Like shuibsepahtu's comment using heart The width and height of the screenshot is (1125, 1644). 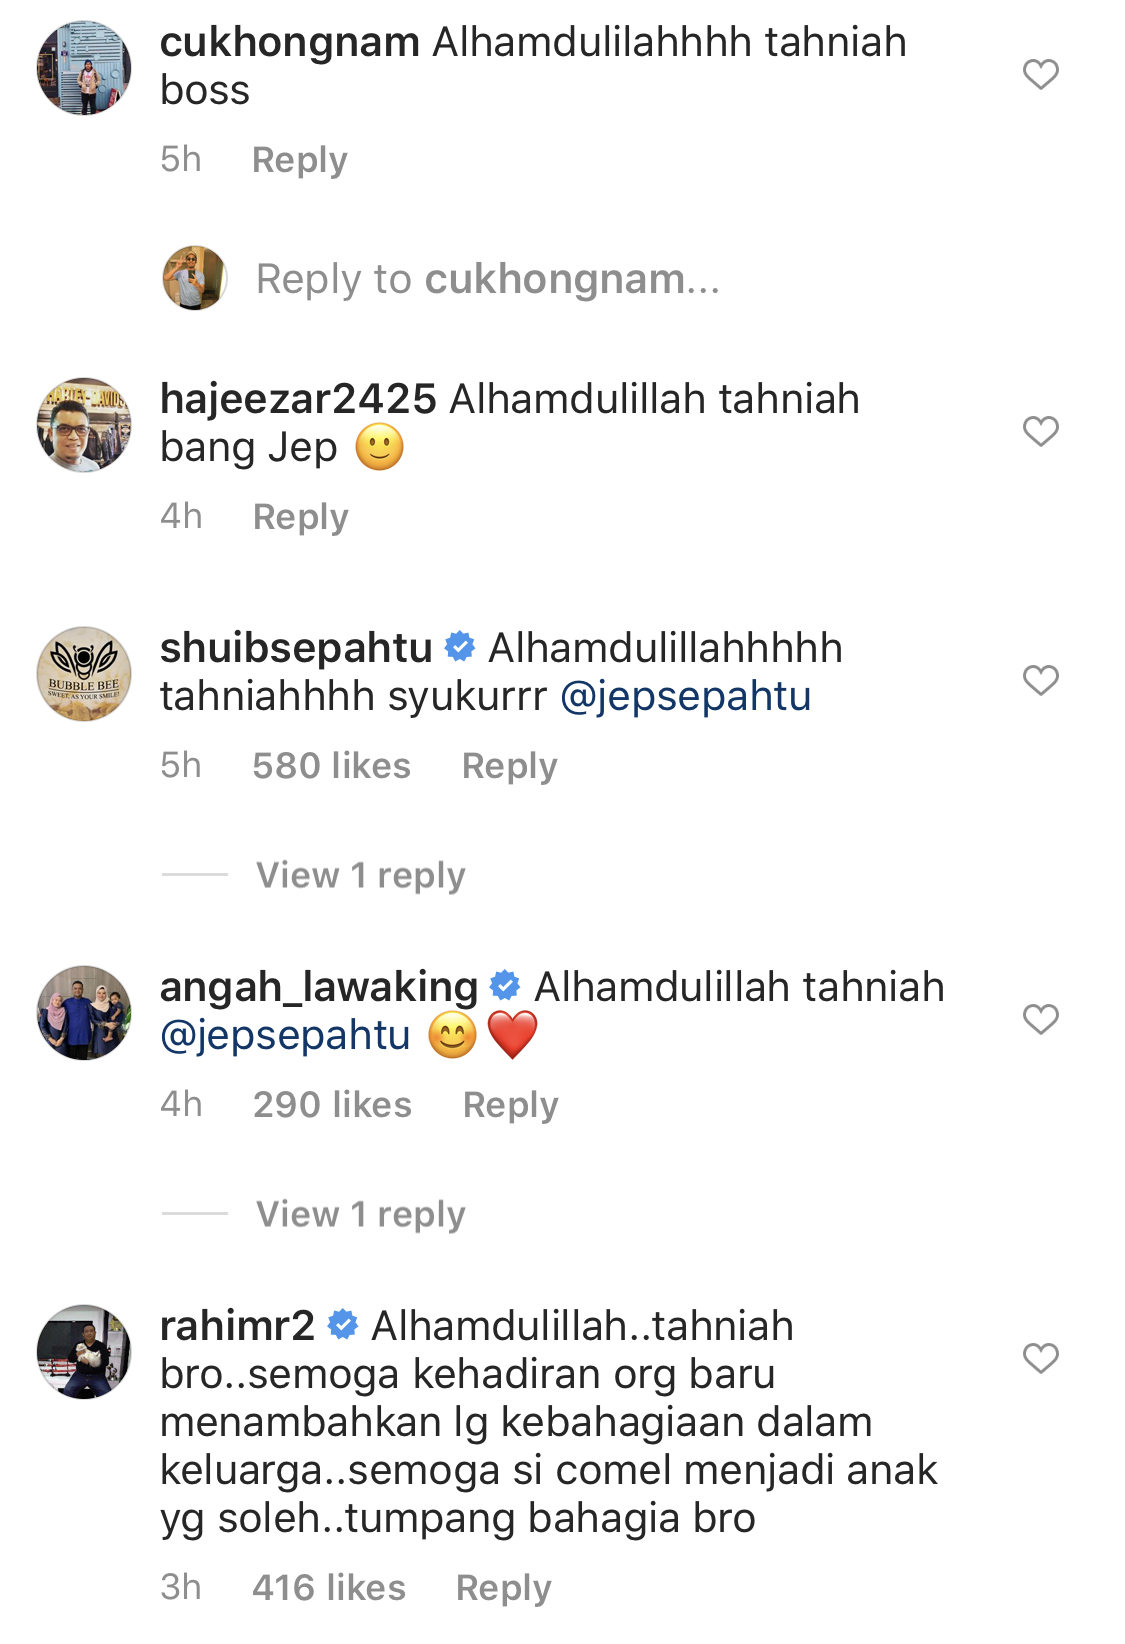(1040, 680)
